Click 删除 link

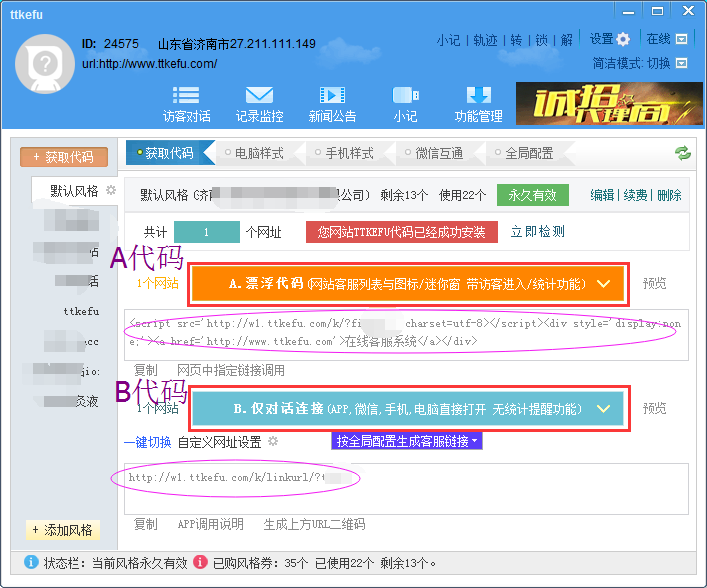coord(669,195)
